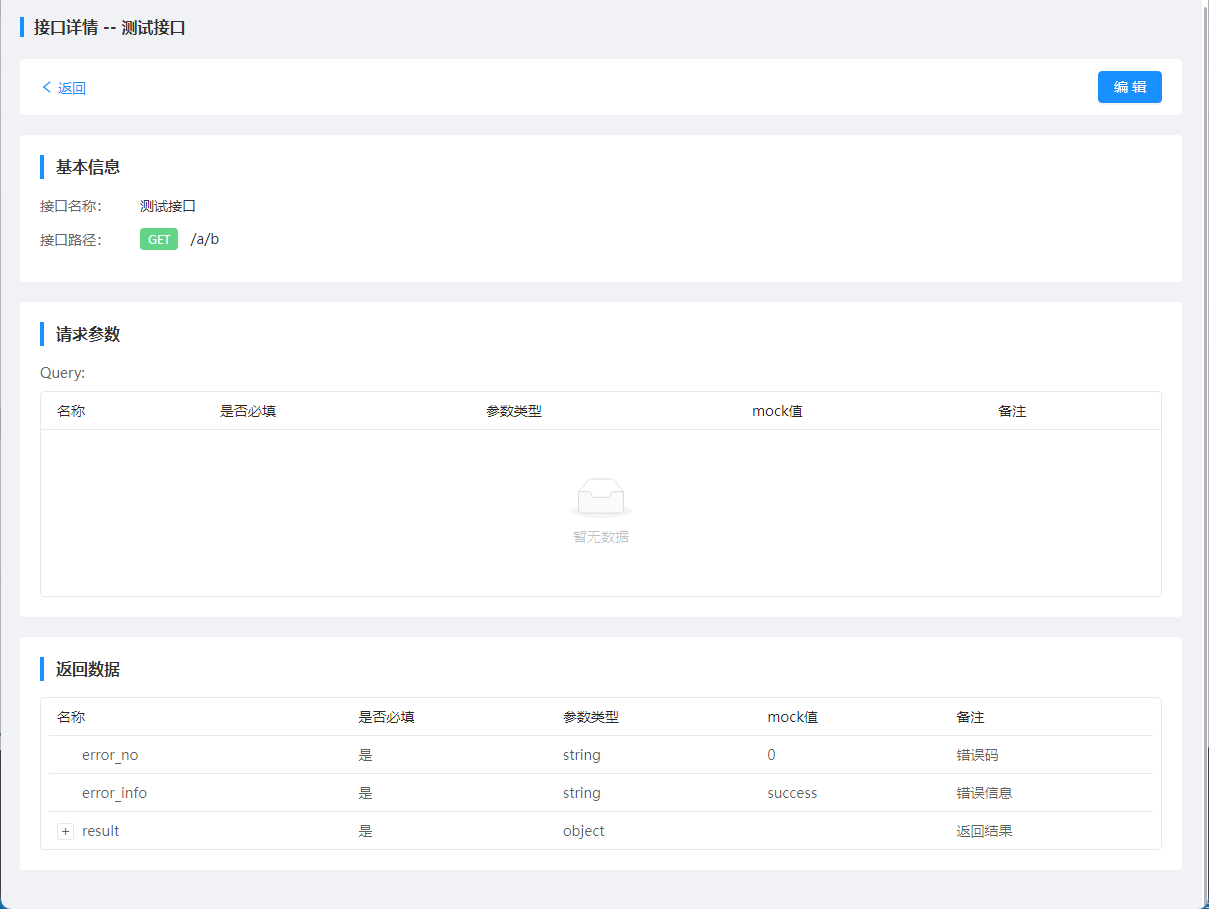Screen dimensions: 1209x909
Task: Click the result row name text
Action: [100, 831]
